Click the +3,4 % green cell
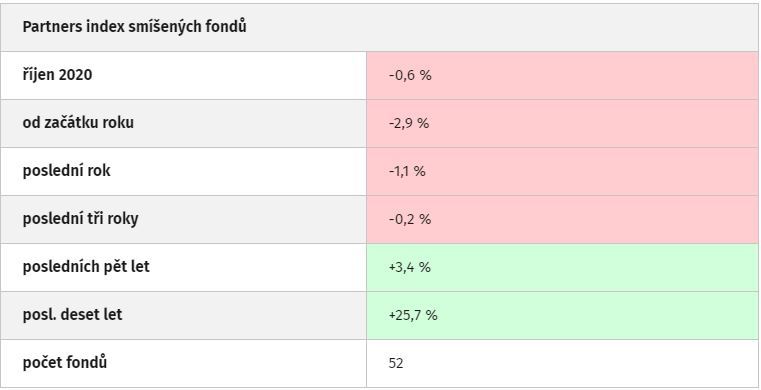Image resolution: width=761 pixels, height=390 pixels. 562,267
